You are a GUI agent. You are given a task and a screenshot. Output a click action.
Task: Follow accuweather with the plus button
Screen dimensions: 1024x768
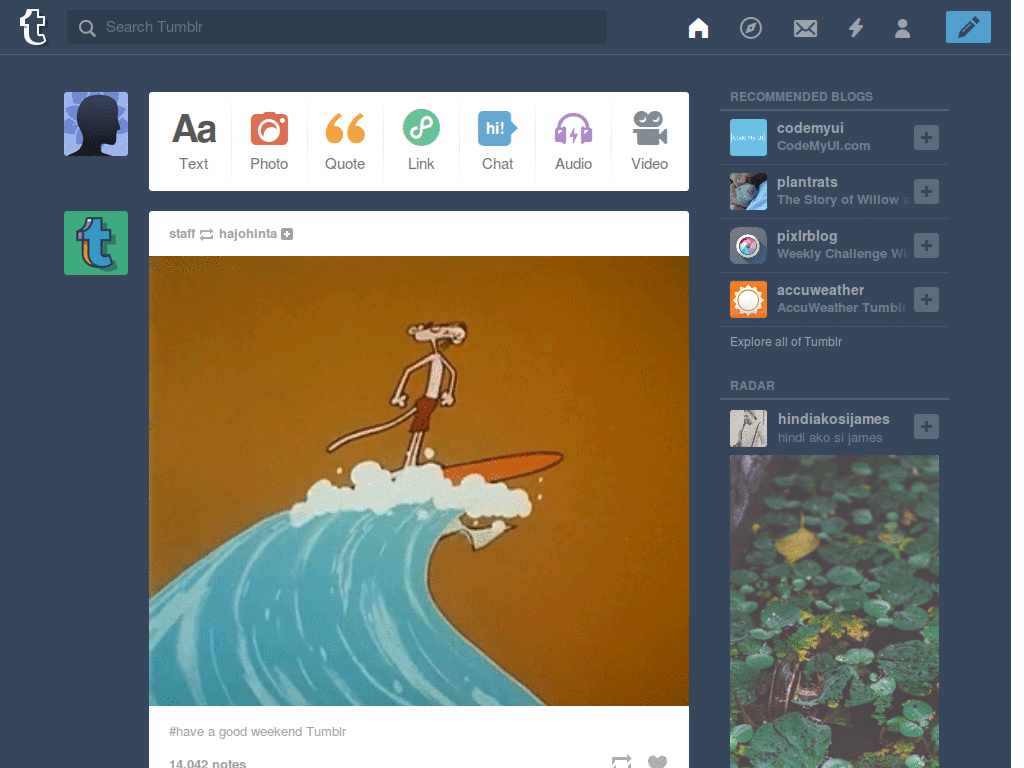(x=926, y=300)
